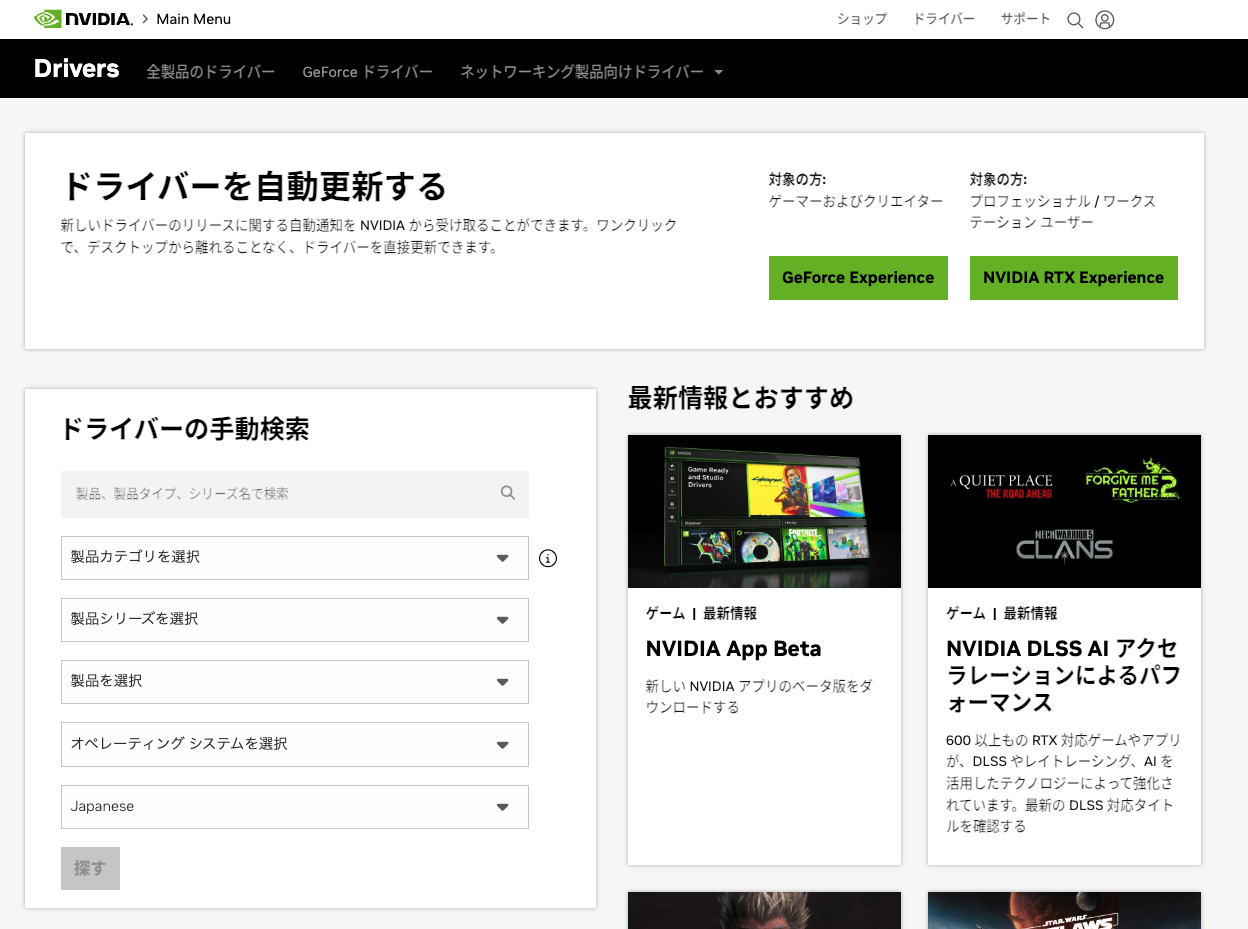1248x929 pixels.
Task: Click the NVIDIA logo in header
Action: pos(83,19)
